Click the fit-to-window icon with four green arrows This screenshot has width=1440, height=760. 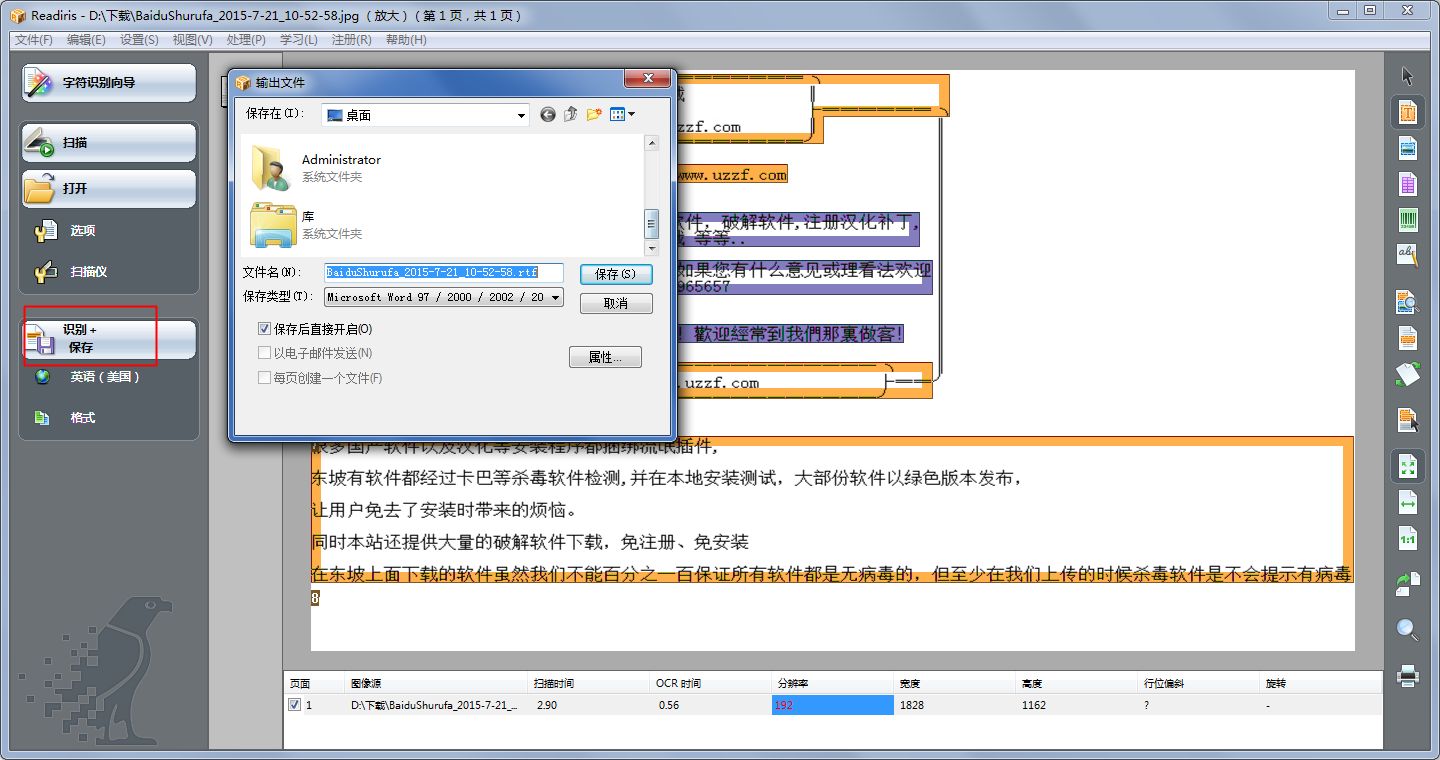pos(1408,466)
